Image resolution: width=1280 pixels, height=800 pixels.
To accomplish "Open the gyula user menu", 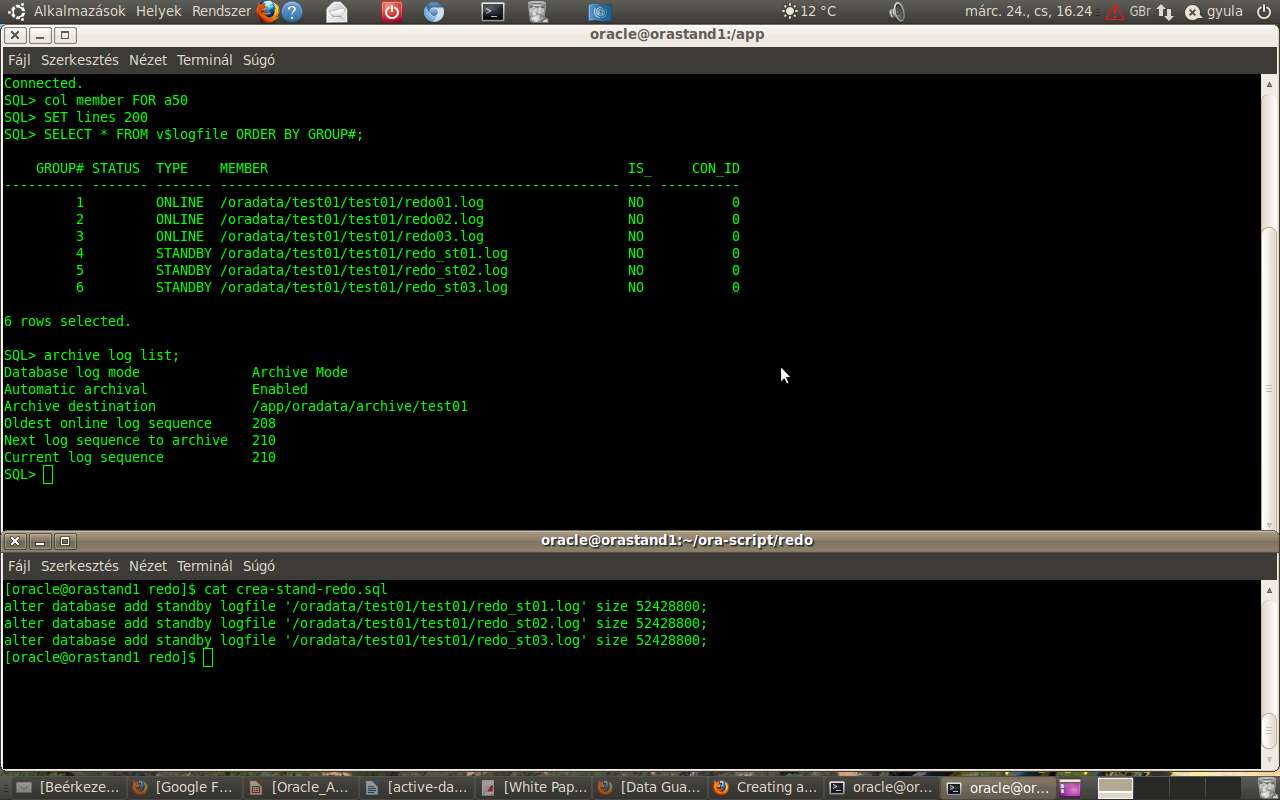I will [x=1214, y=11].
